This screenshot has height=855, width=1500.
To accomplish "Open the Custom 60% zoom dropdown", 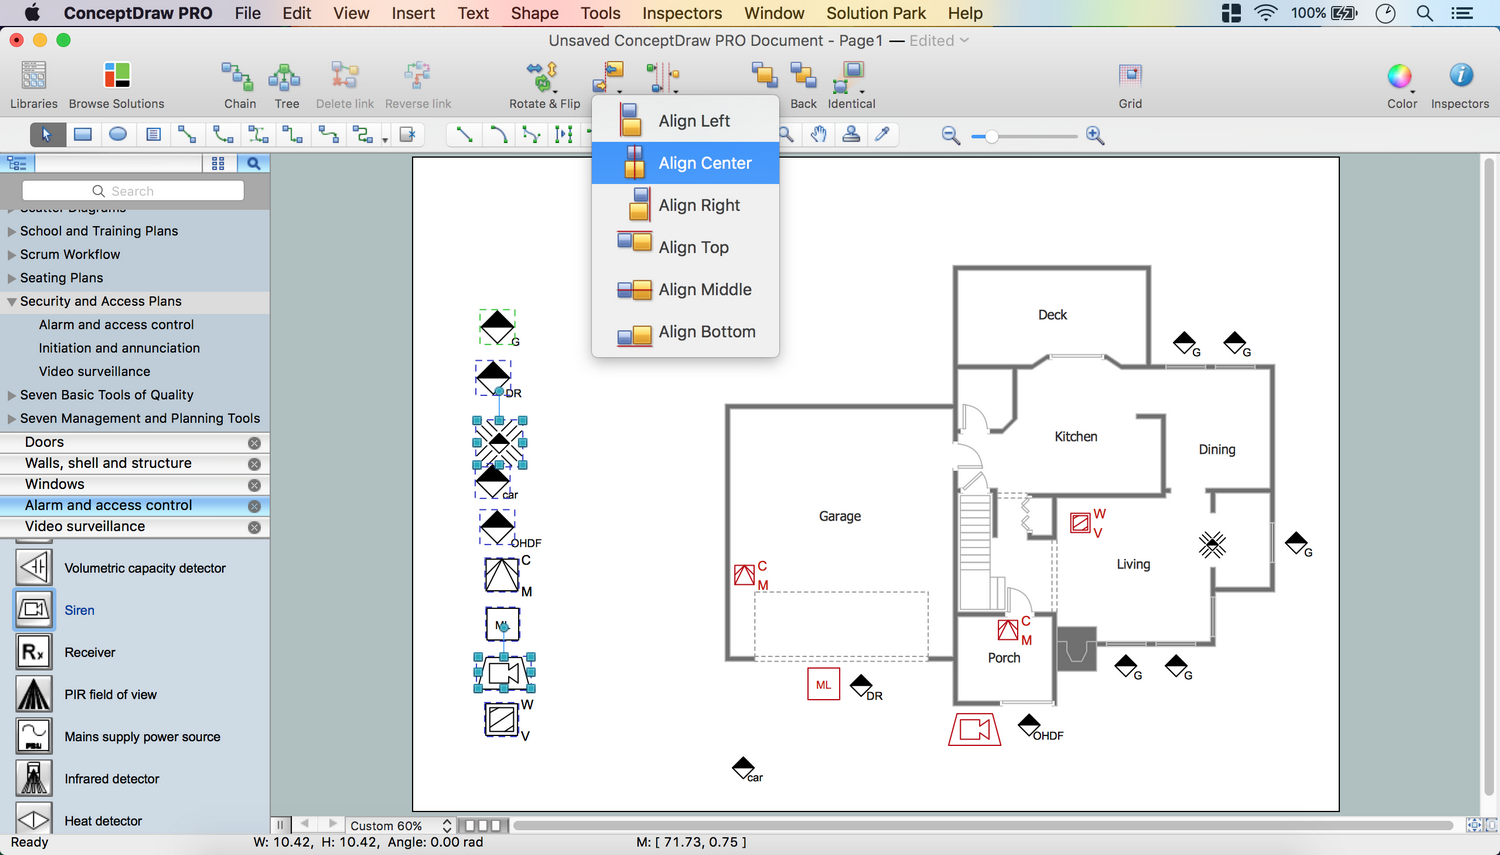I will pyautogui.click(x=400, y=826).
